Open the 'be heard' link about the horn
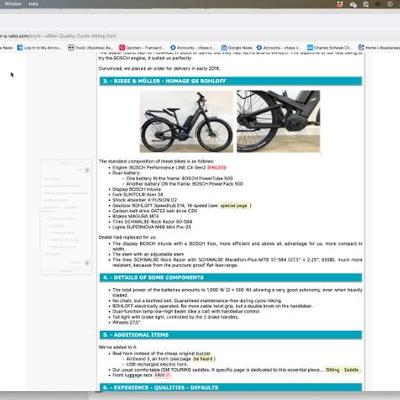 (204, 359)
